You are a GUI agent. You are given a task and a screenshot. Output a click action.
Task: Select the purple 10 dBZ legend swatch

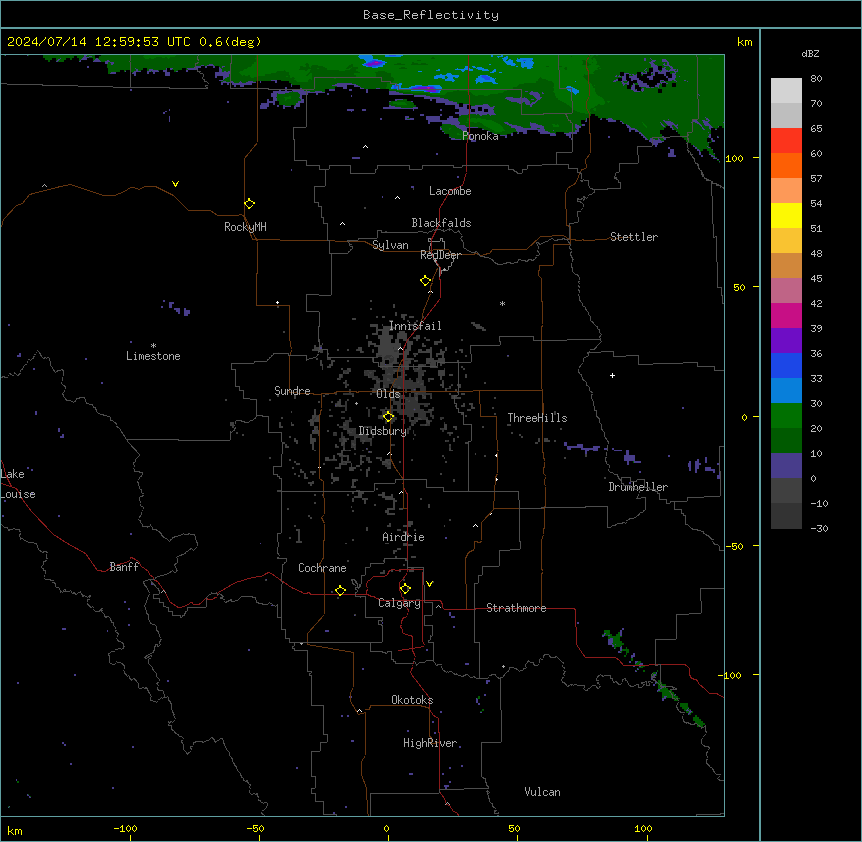[x=786, y=466]
